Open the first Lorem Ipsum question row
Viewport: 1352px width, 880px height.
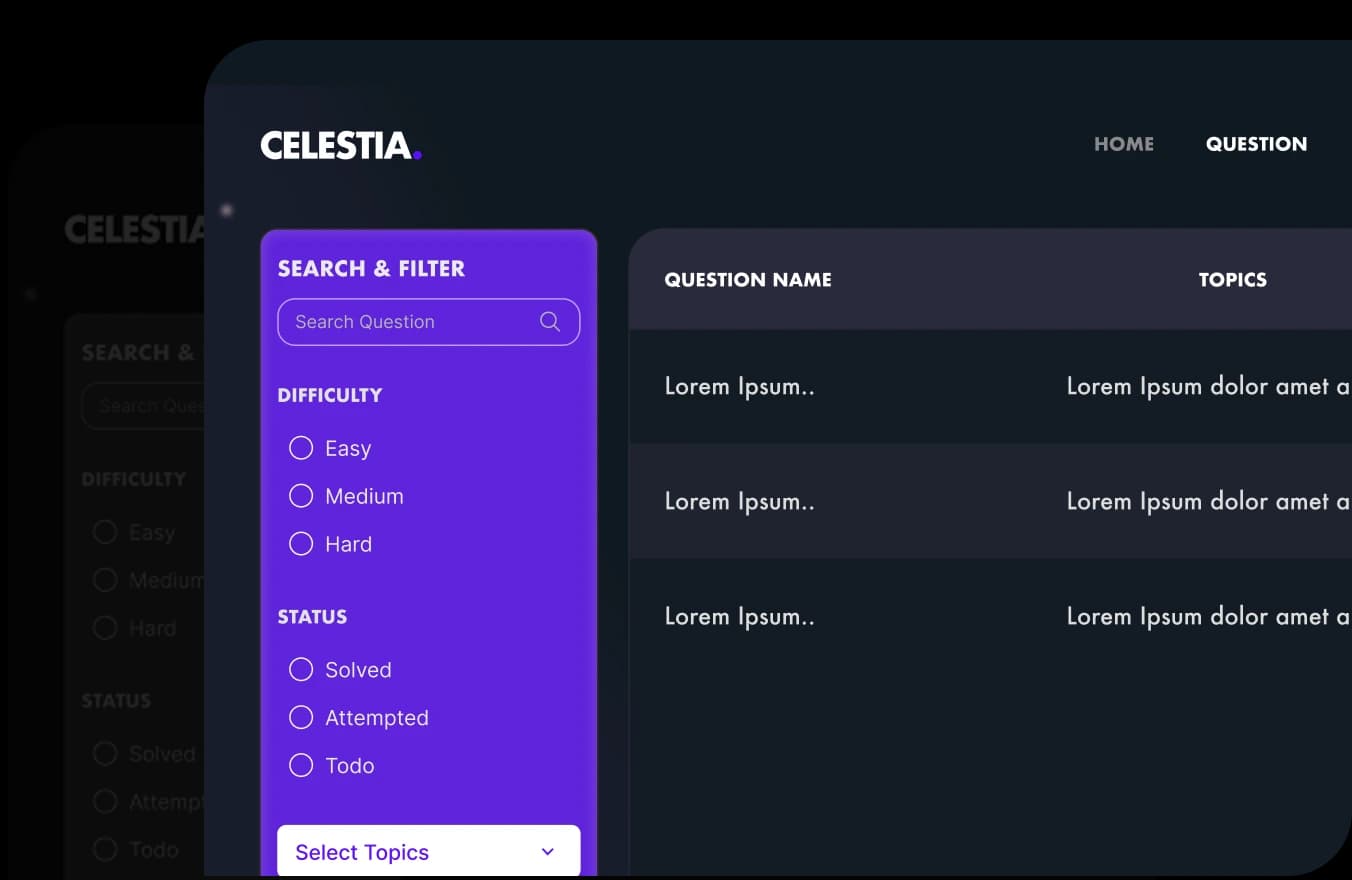739,387
